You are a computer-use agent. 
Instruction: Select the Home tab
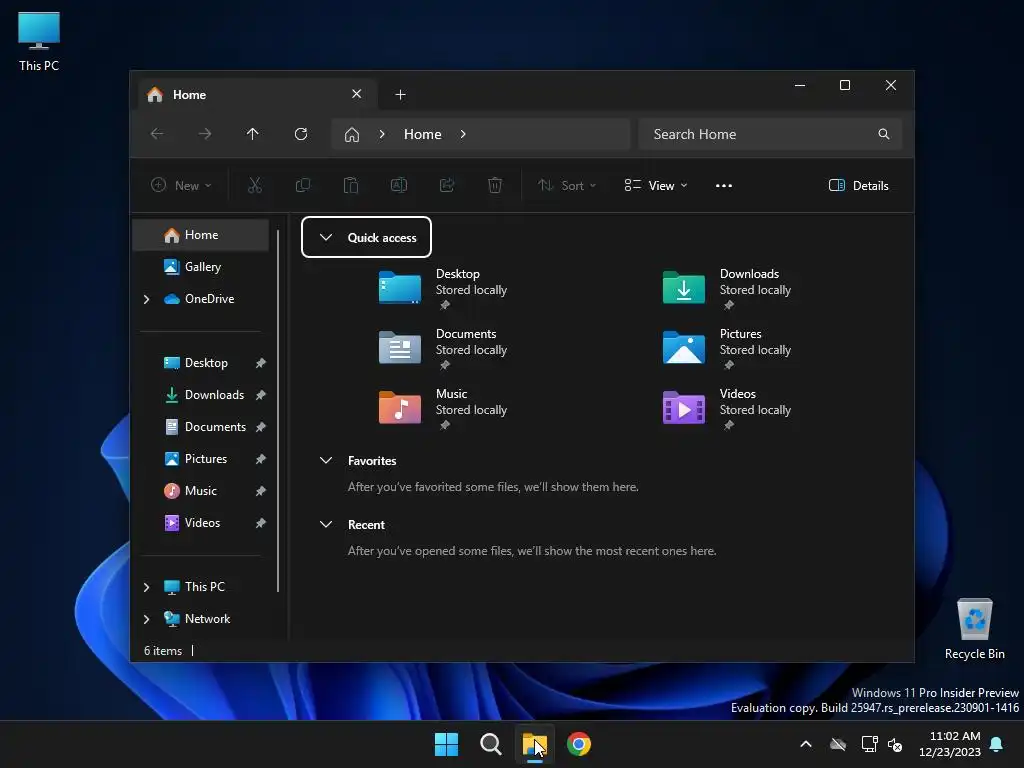pos(258,95)
